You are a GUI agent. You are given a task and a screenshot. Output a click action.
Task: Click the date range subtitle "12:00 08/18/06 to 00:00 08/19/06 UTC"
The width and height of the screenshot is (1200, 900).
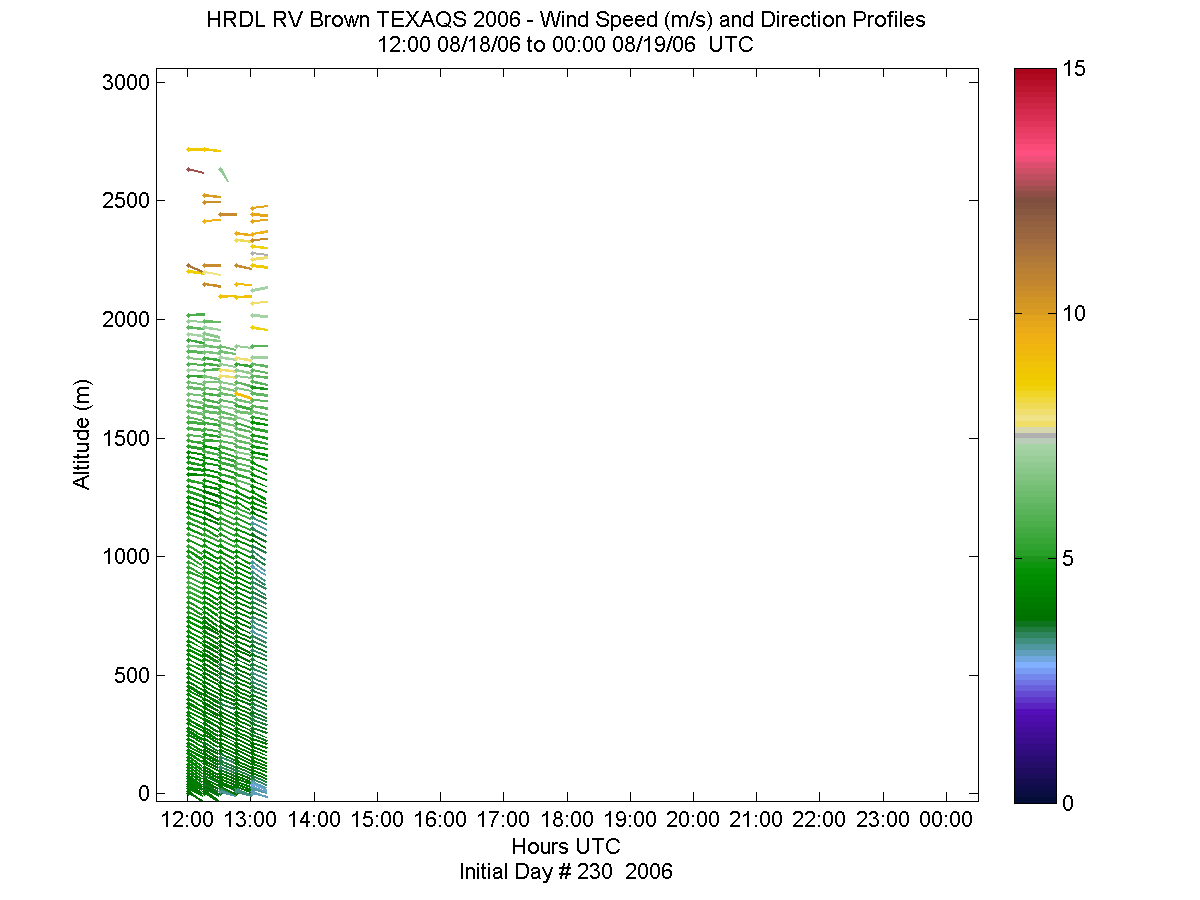(x=565, y=45)
